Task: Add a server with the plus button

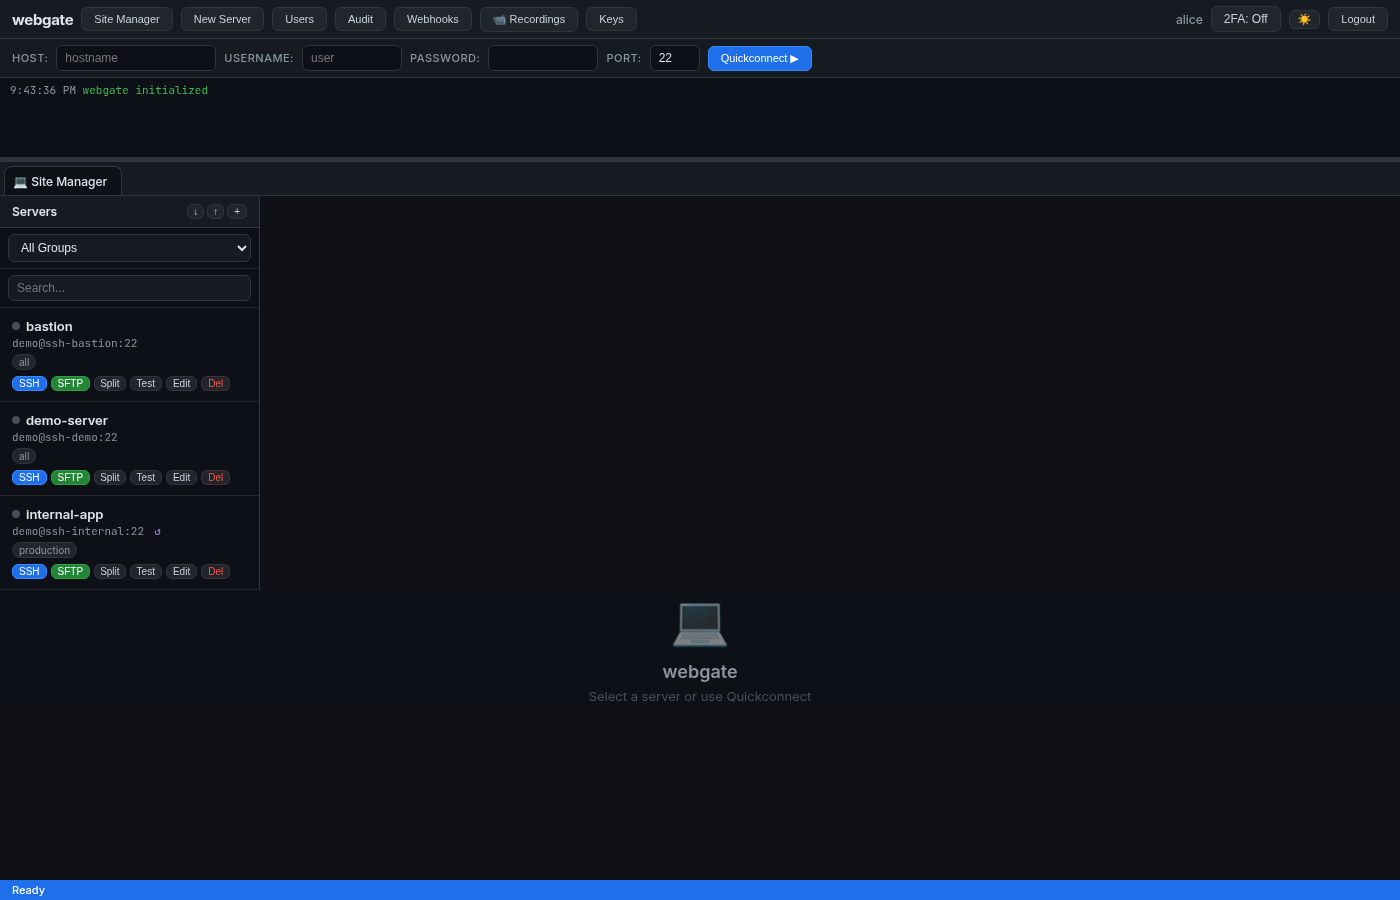Action: [237, 212]
